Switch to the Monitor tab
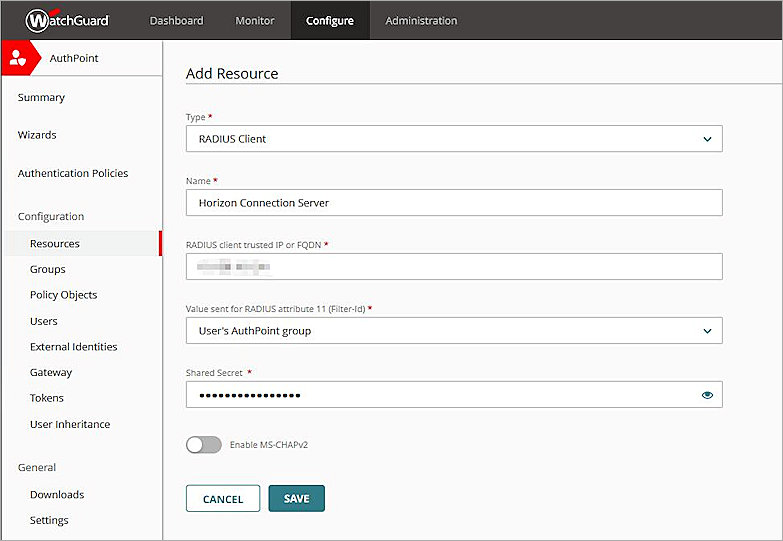This screenshot has height=541, width=783. click(255, 20)
